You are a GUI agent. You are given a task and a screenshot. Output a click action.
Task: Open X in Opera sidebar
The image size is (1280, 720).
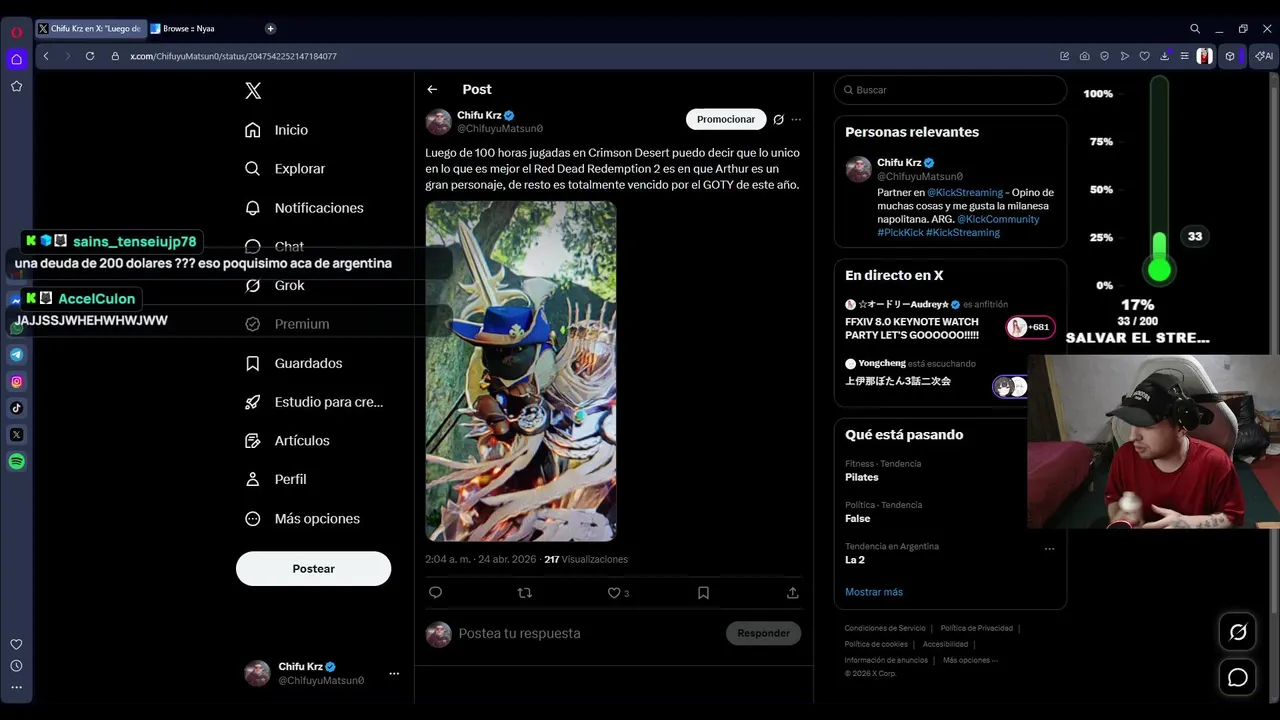(16, 435)
